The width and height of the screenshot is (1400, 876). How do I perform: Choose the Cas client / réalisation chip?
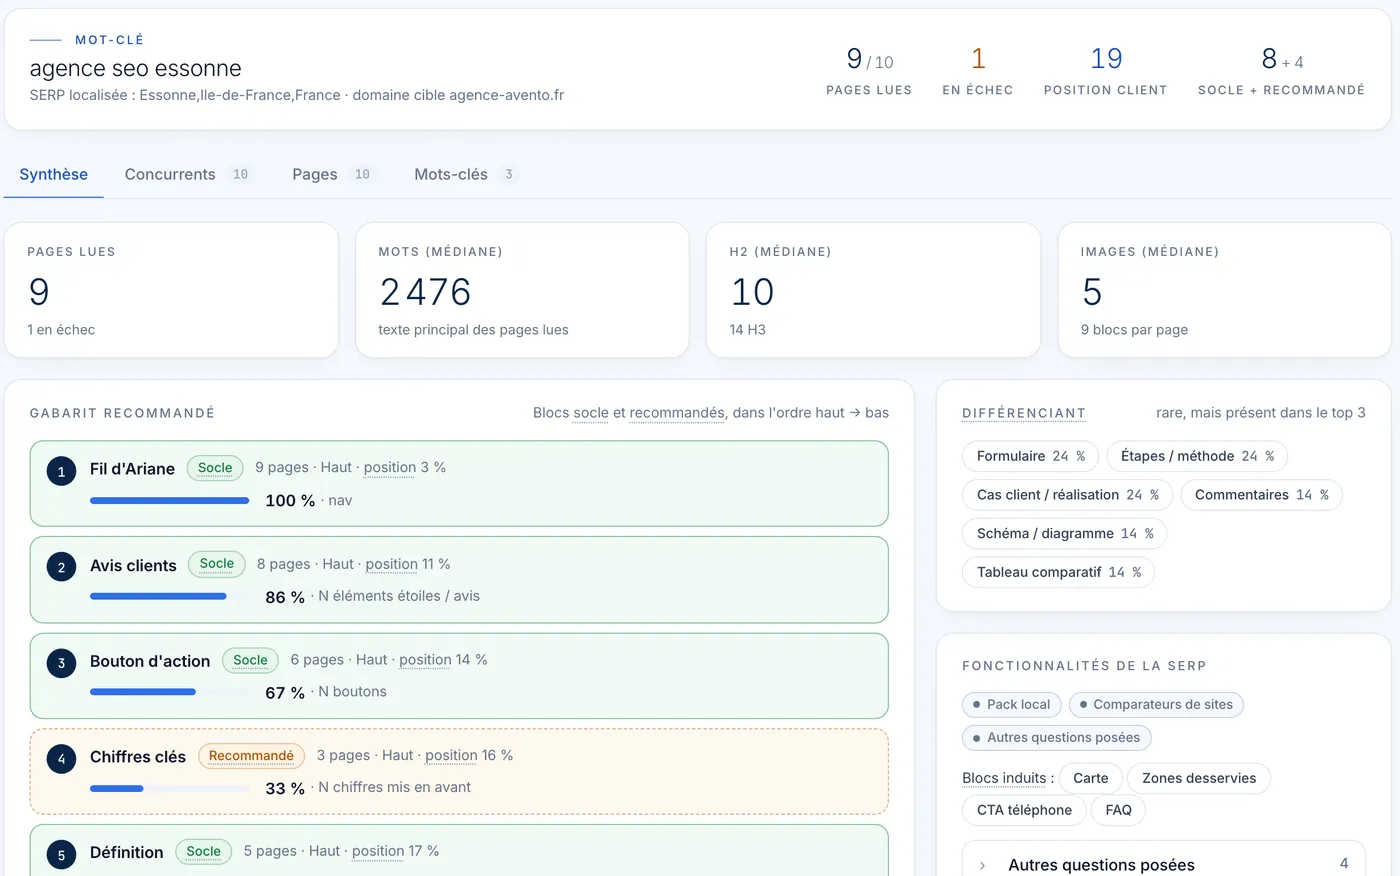1067,495
